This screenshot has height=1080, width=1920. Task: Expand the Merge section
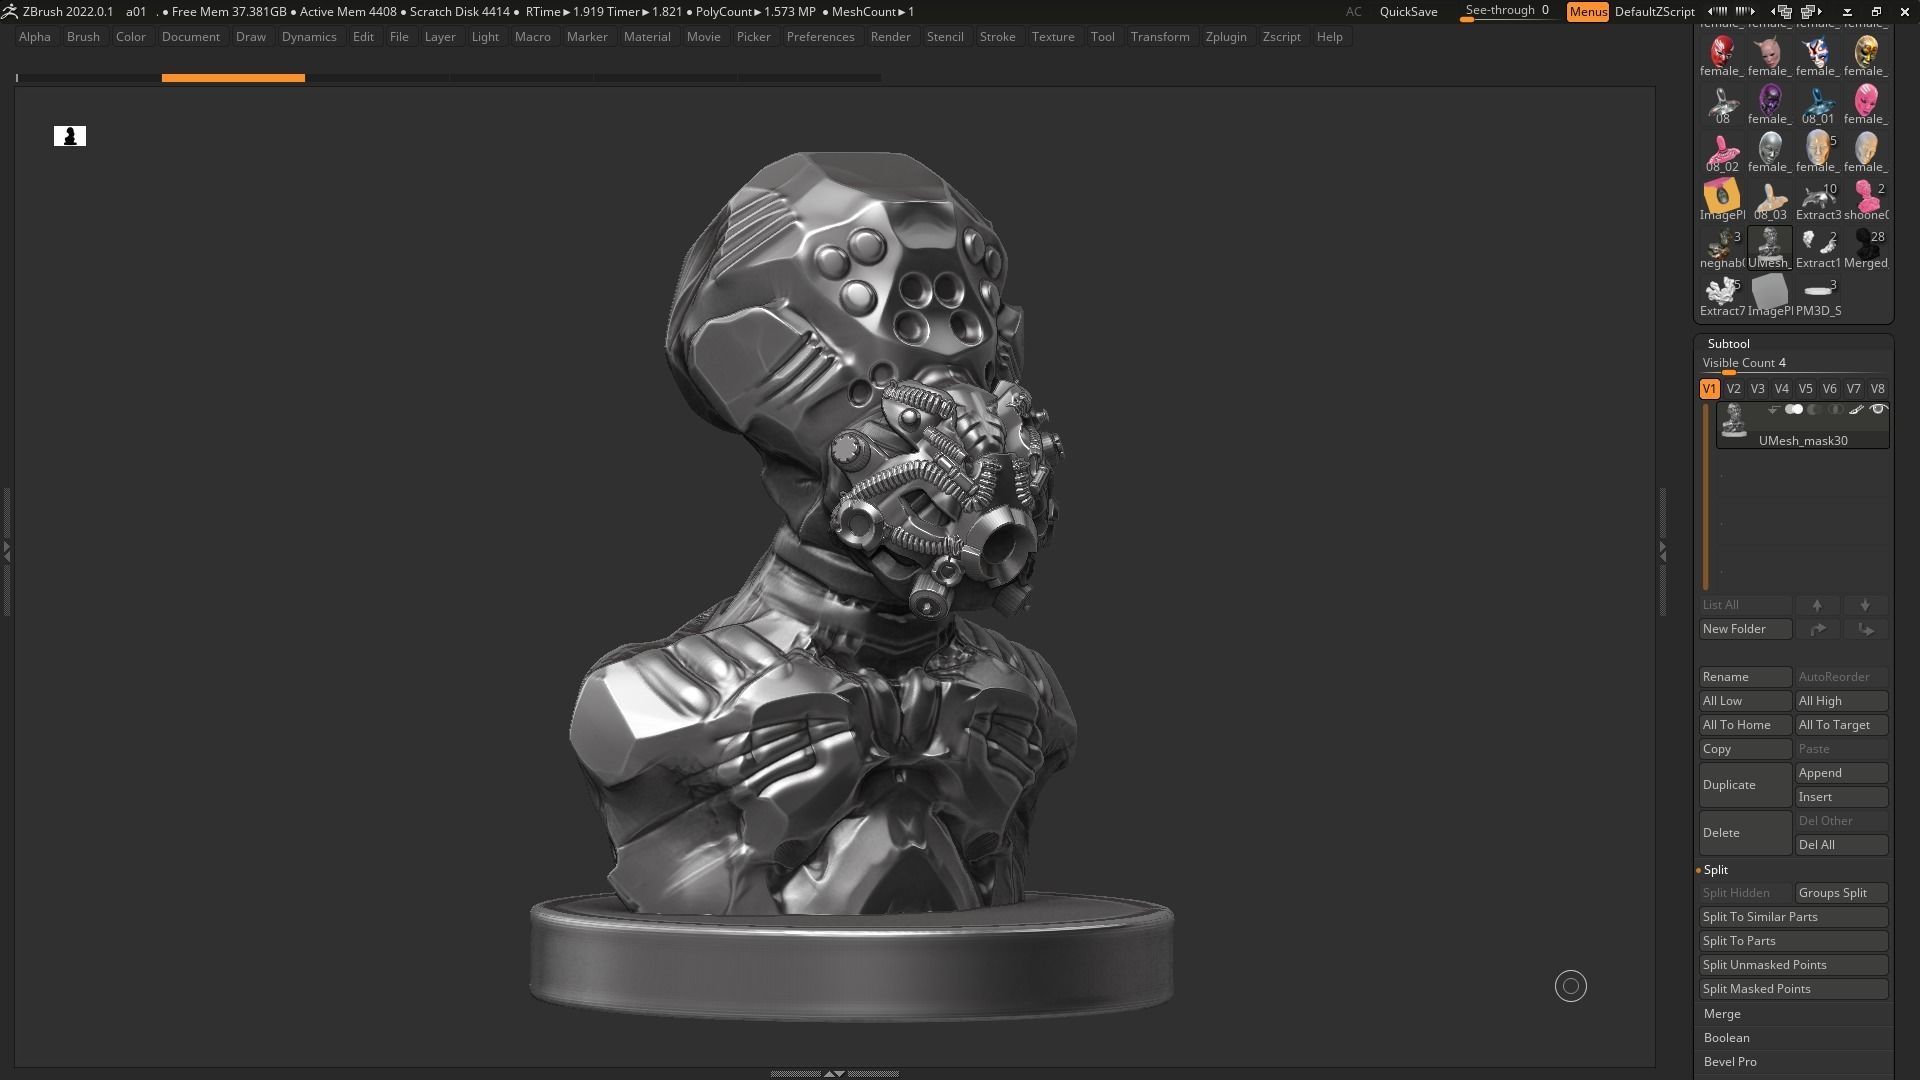click(x=1722, y=1014)
